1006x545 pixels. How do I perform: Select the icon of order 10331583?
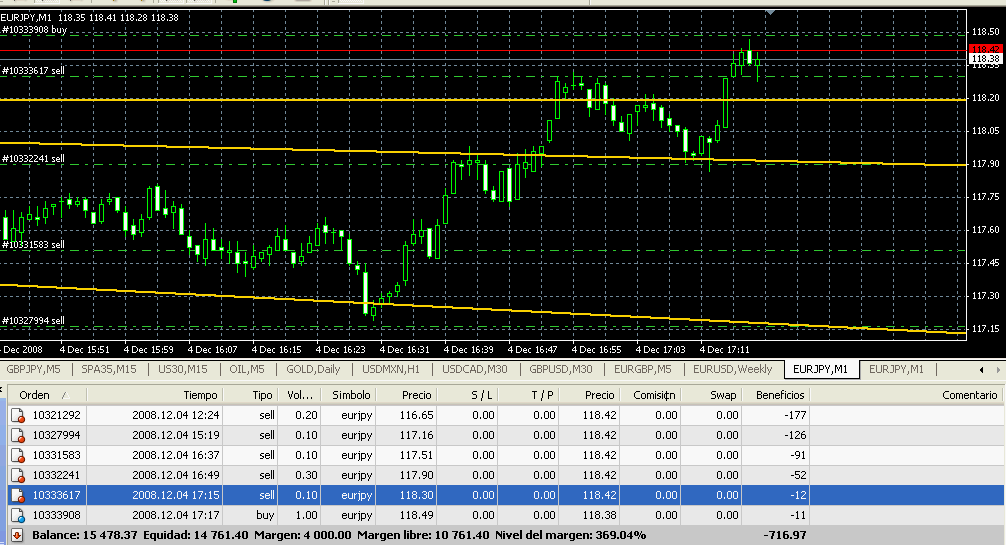(17, 454)
